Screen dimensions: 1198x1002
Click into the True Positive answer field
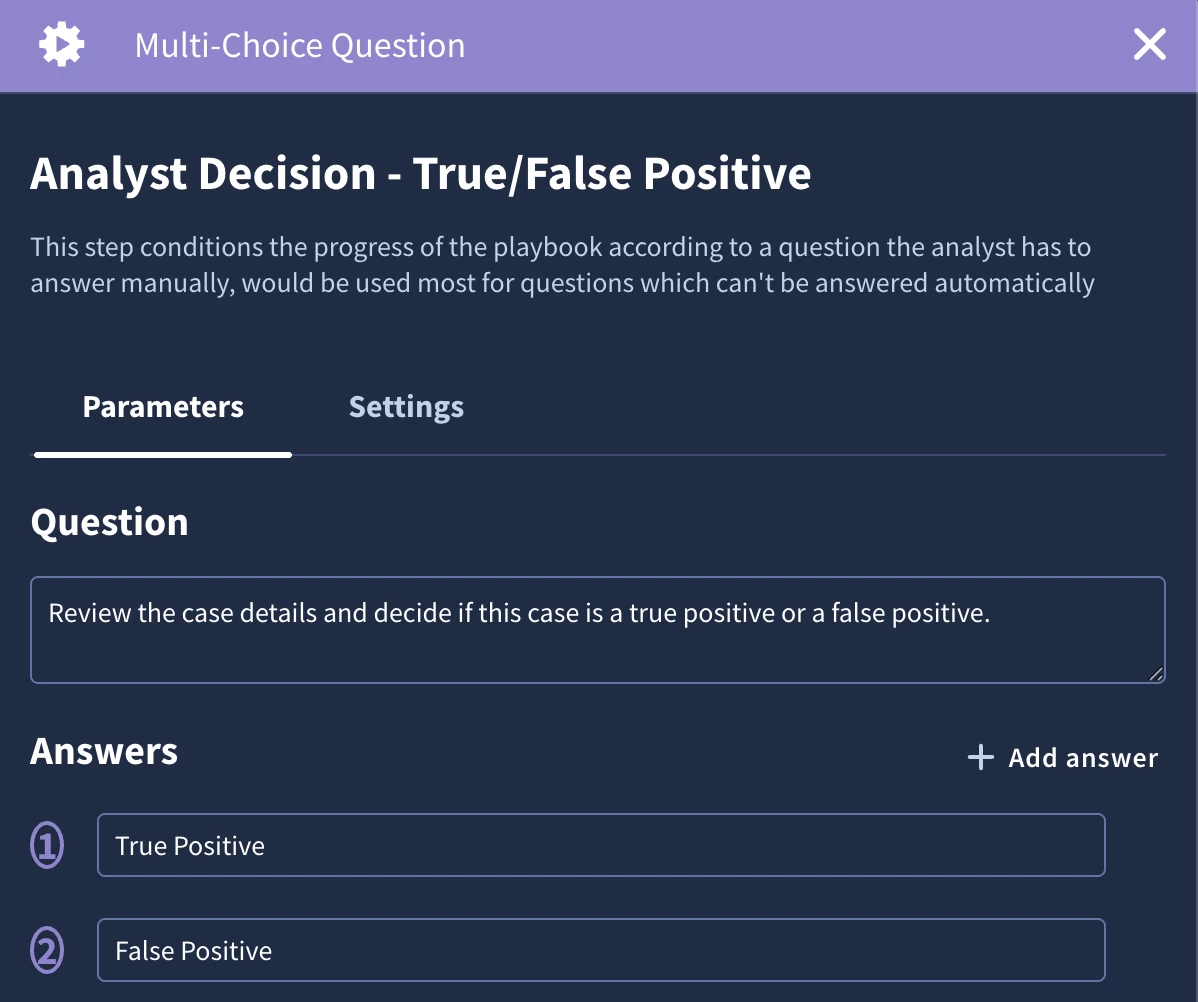[x=601, y=845]
